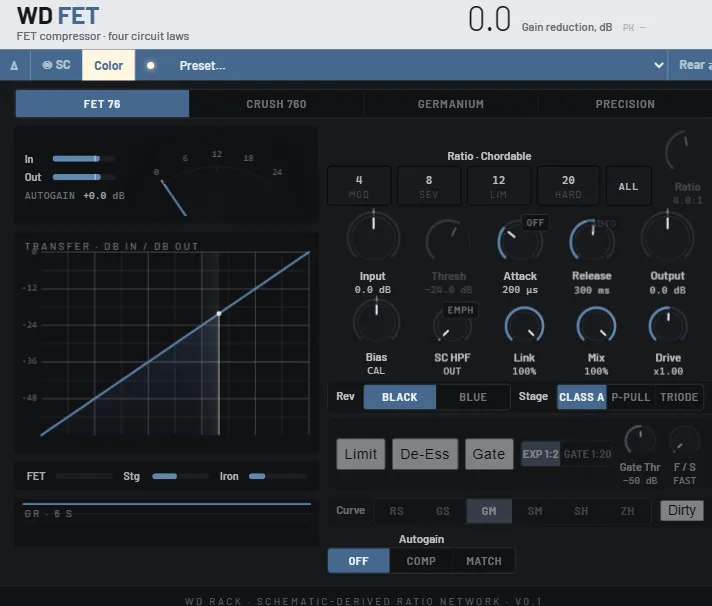Enable ratio 20 HARD button
Image resolution: width=712 pixels, height=606 pixels.
coord(568,186)
